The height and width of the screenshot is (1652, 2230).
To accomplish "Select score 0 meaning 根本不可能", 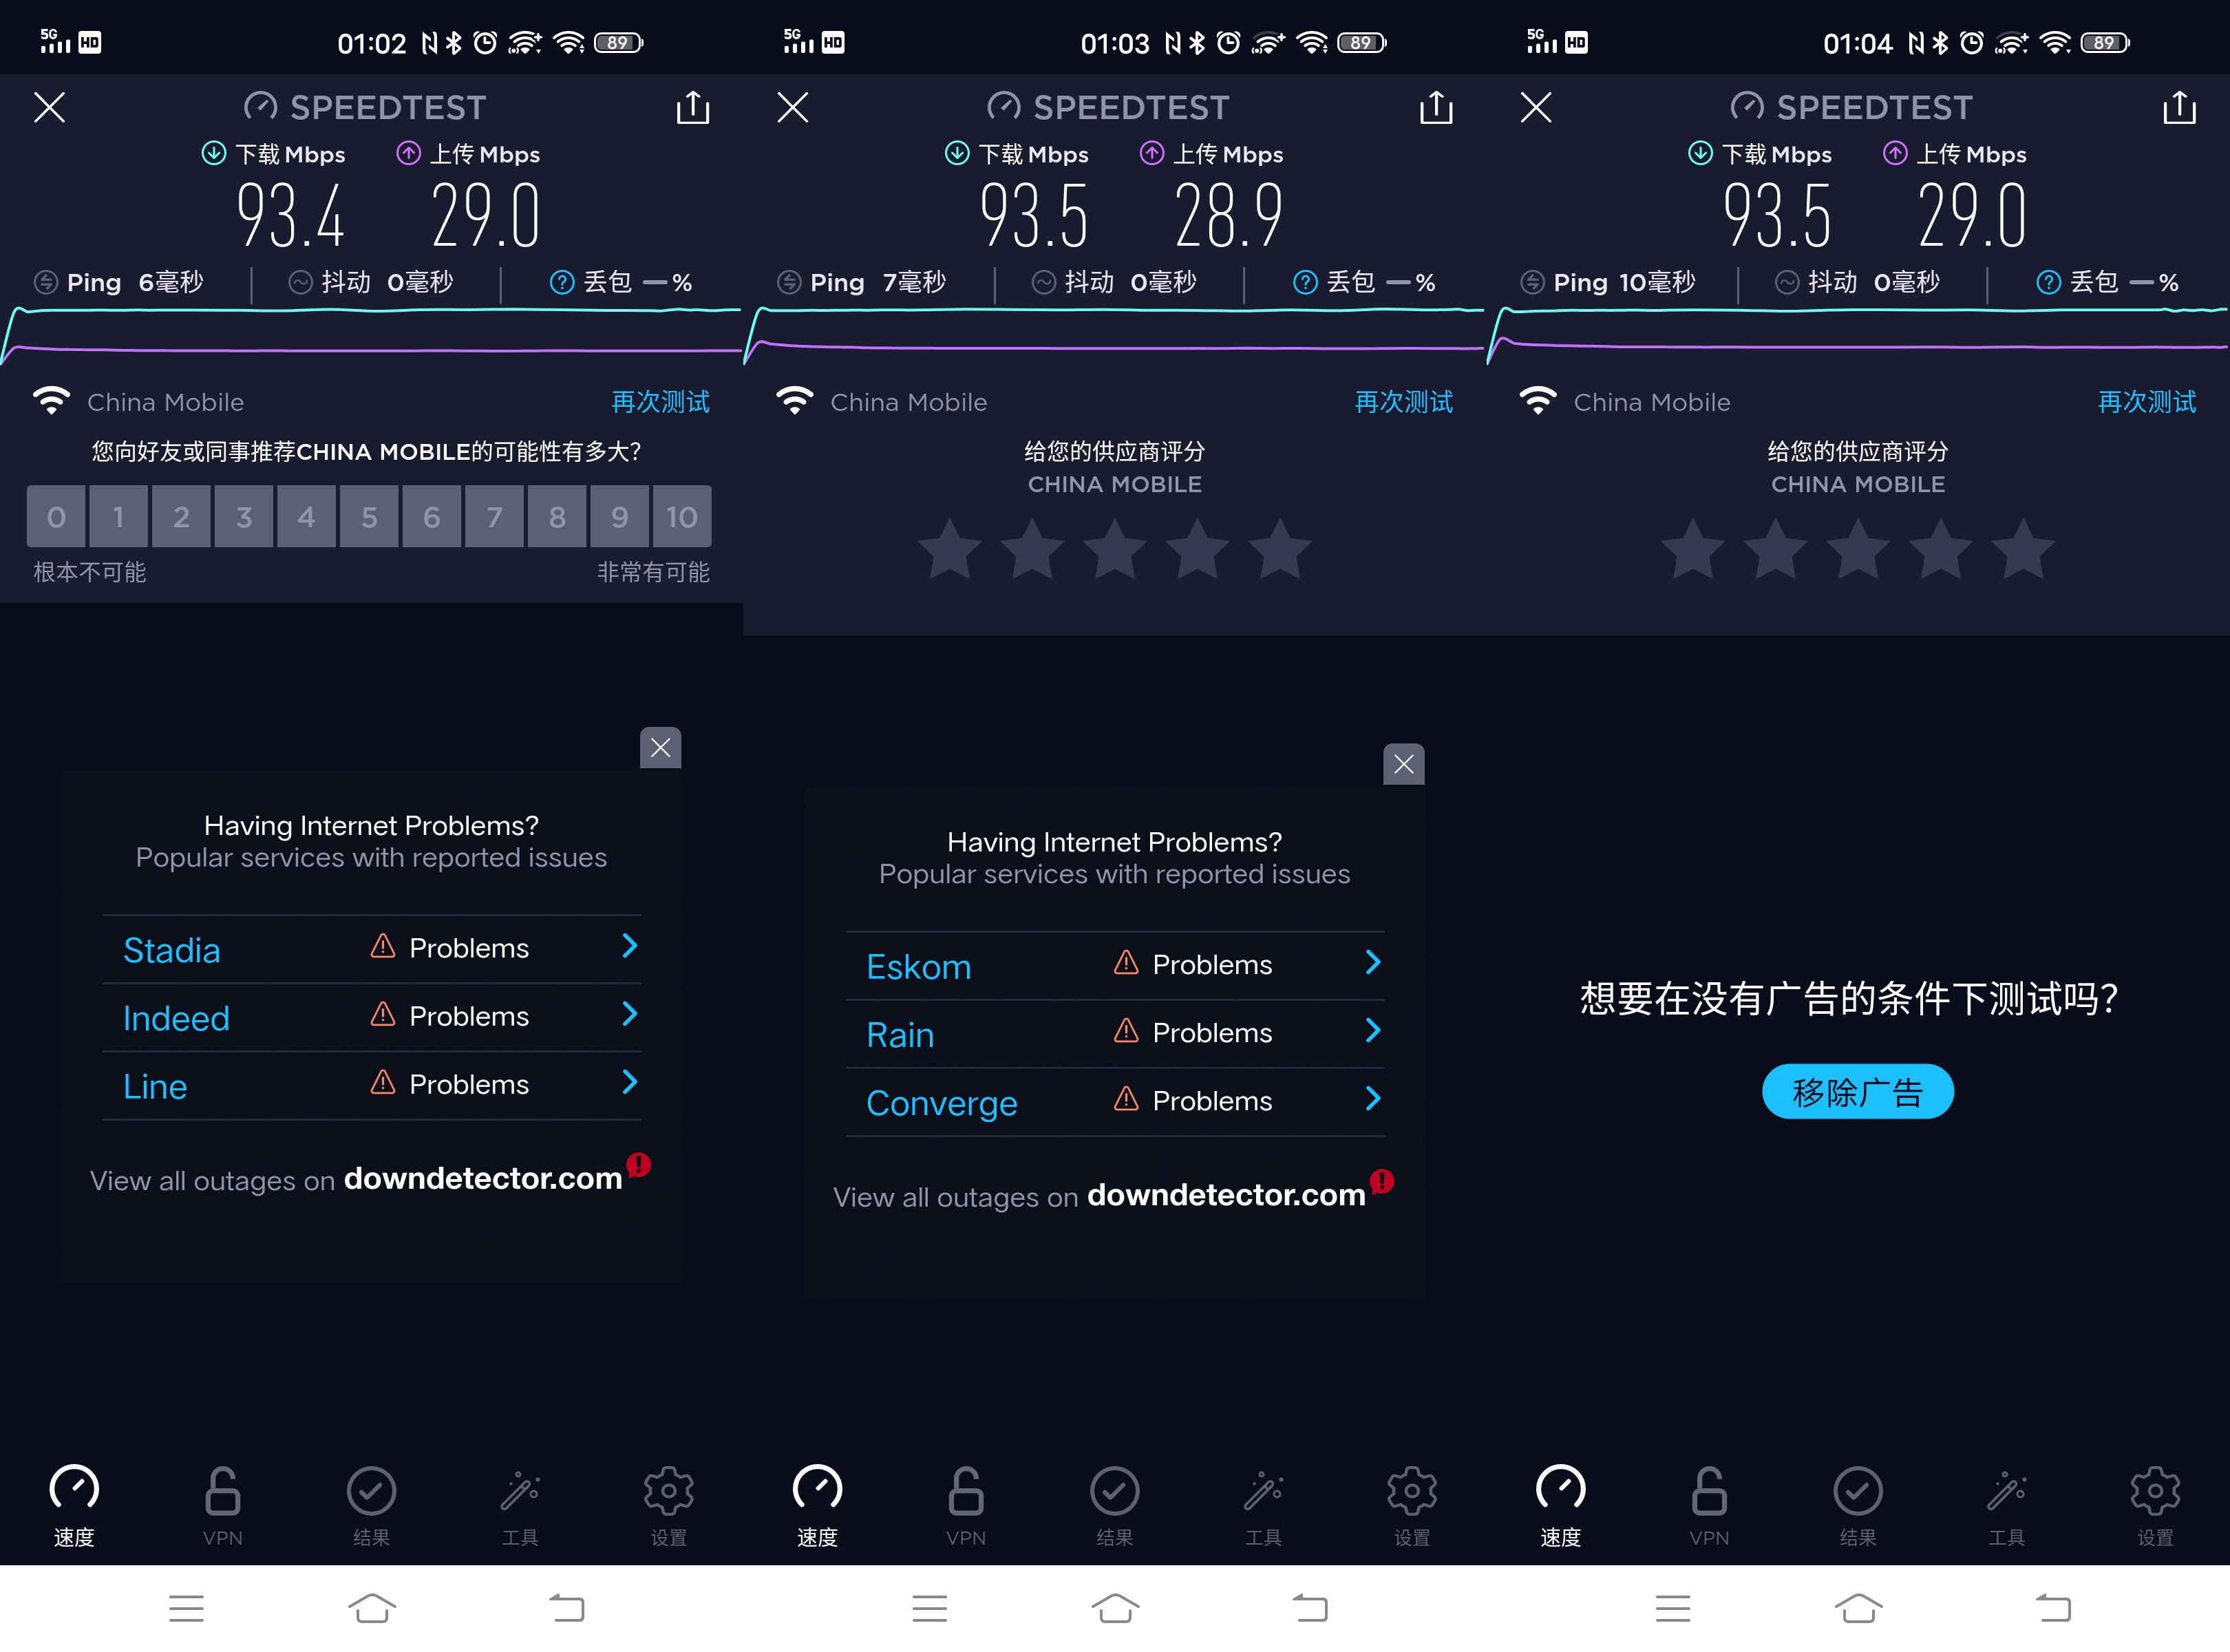I will pos(56,516).
